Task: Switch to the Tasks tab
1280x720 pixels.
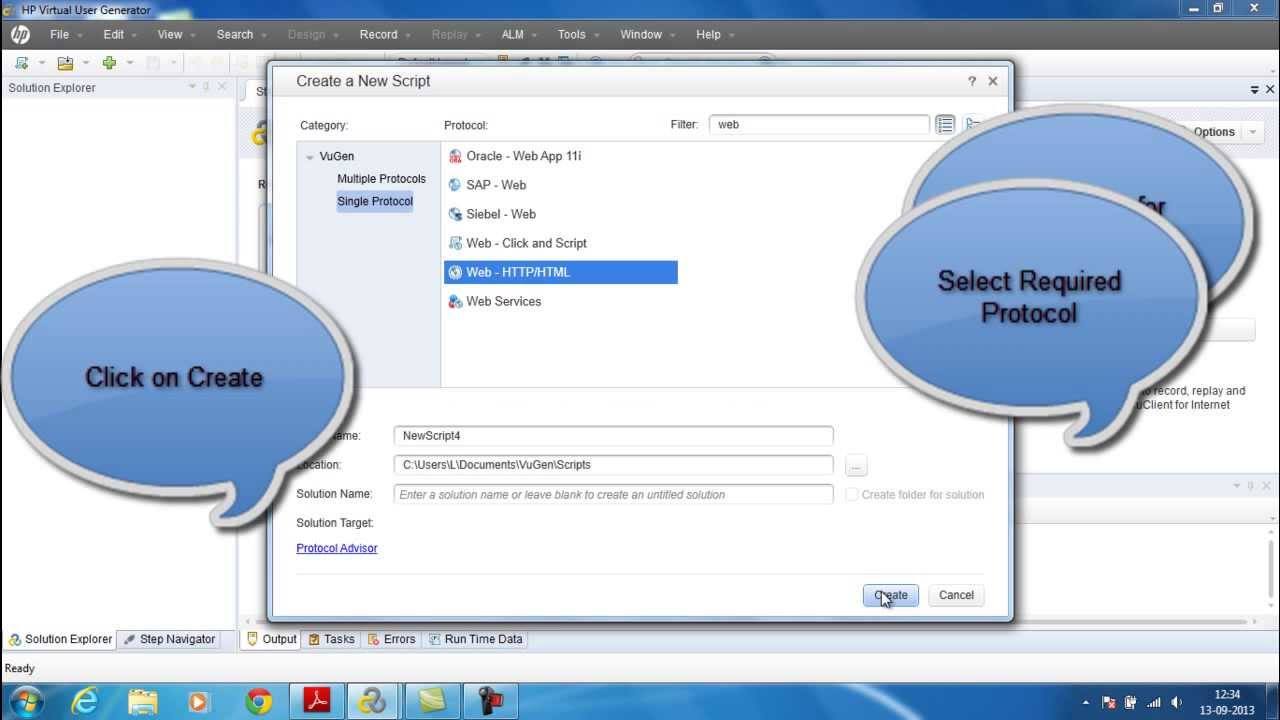Action: click(331, 639)
